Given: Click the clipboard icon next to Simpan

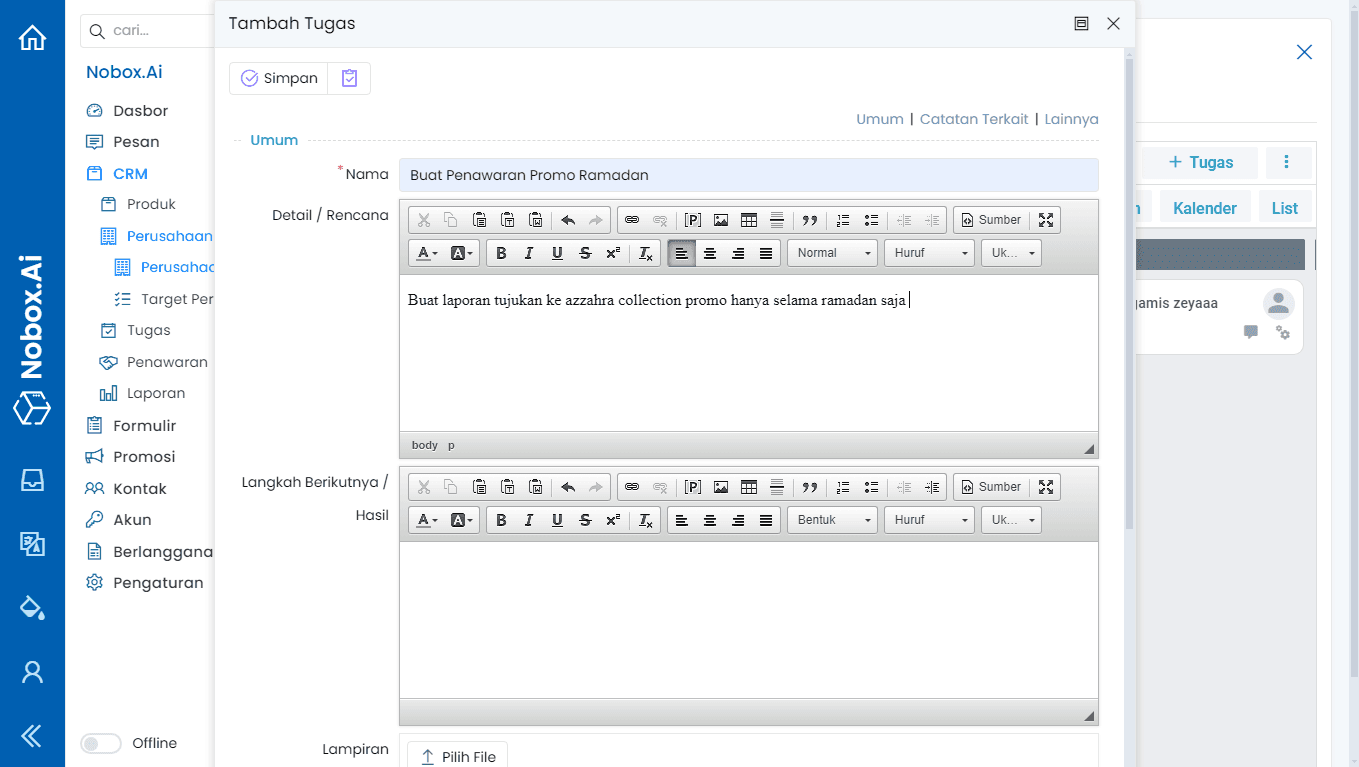Looking at the screenshot, I should click(349, 78).
